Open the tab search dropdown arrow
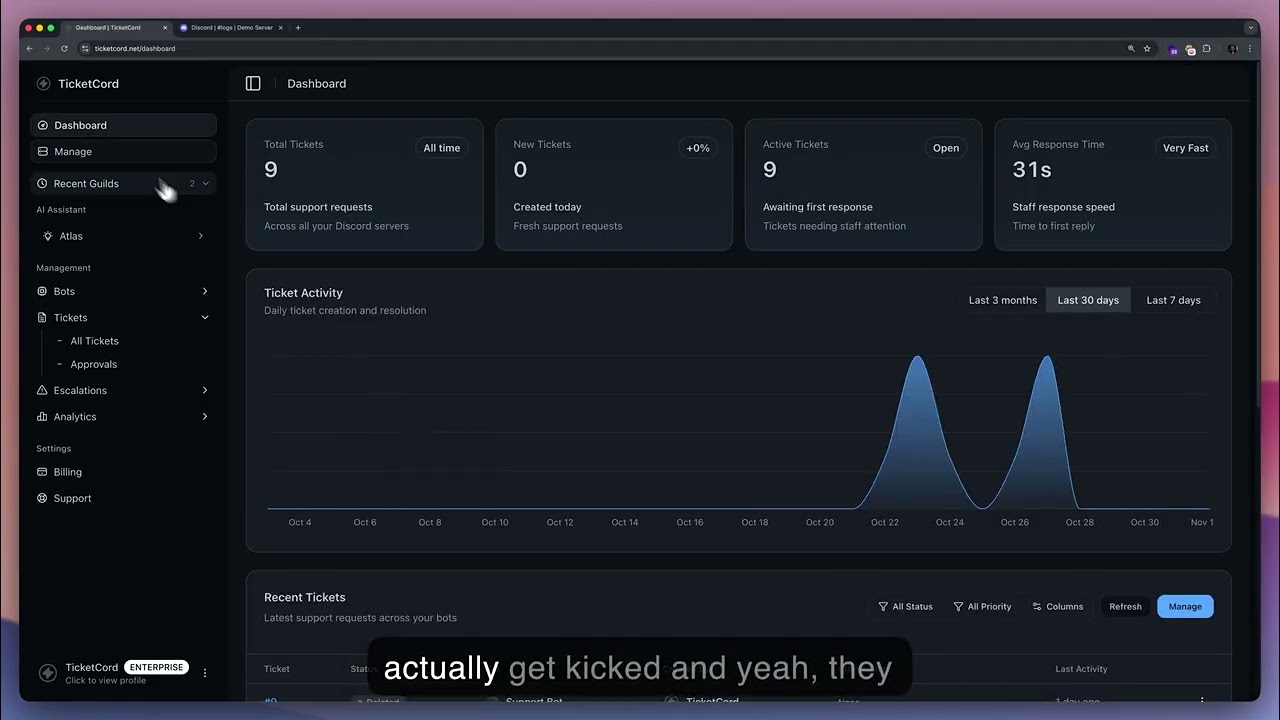This screenshot has height=720, width=1280. (1250, 28)
